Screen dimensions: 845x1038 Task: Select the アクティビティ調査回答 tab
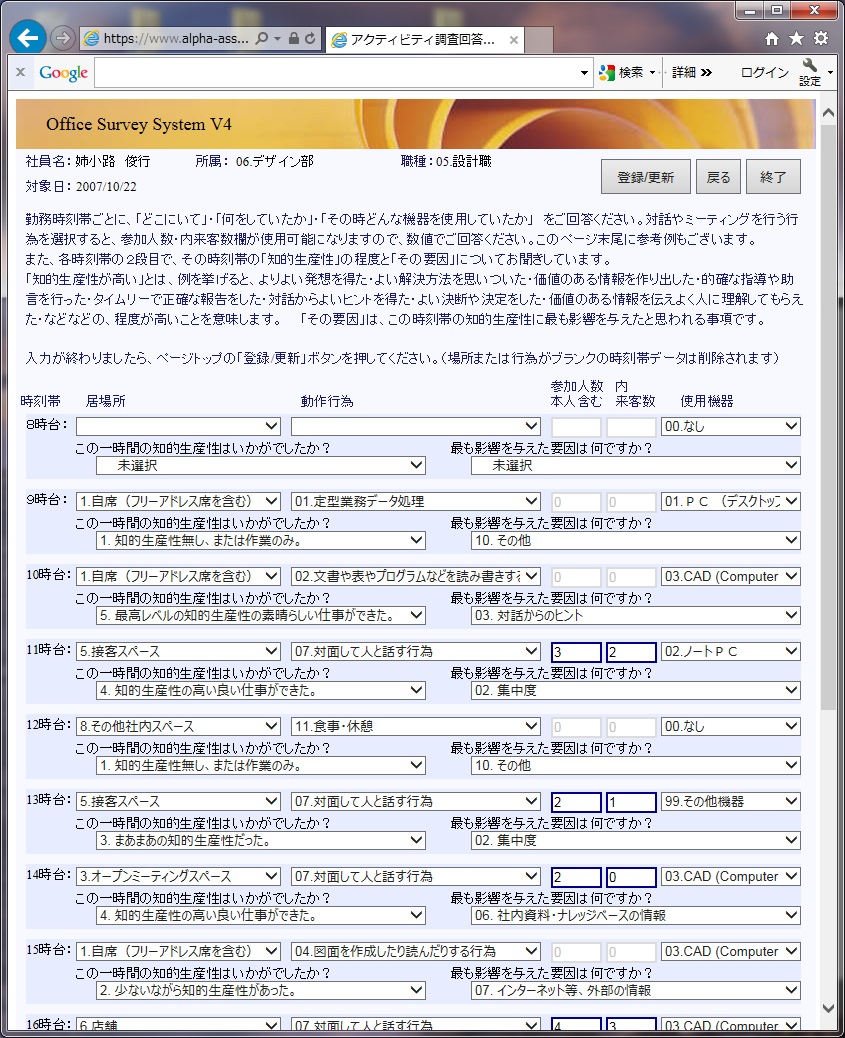point(424,40)
